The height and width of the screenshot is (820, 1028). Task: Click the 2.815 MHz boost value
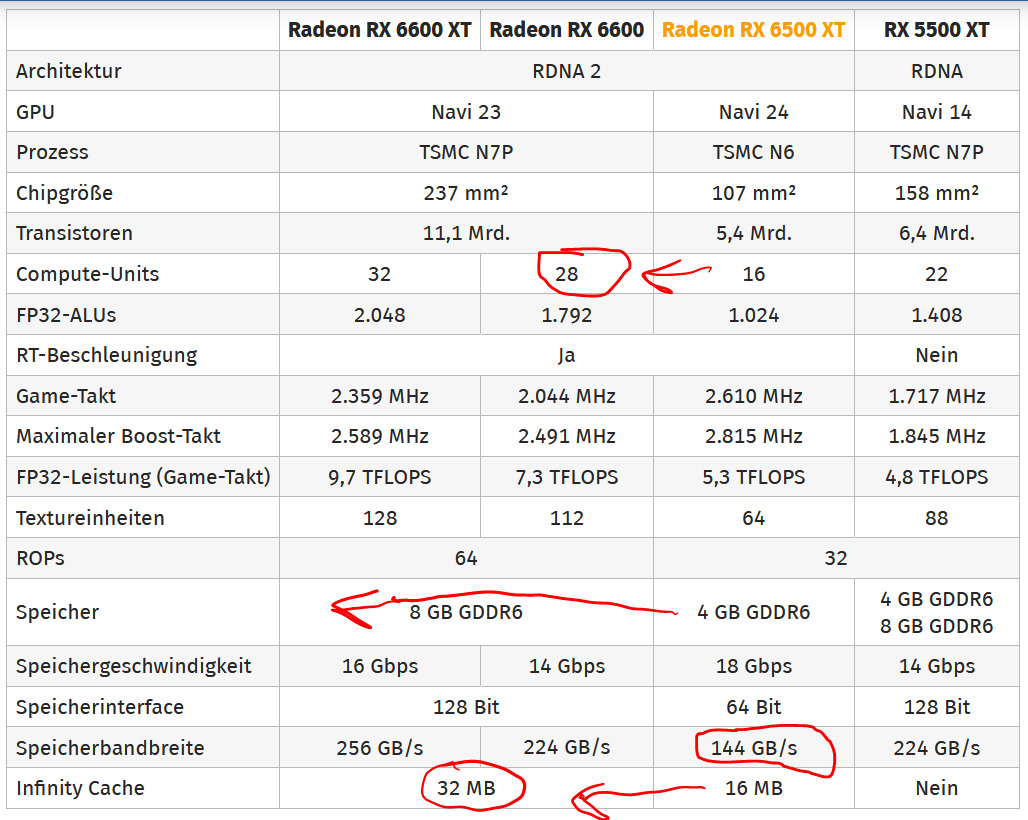[753, 437]
